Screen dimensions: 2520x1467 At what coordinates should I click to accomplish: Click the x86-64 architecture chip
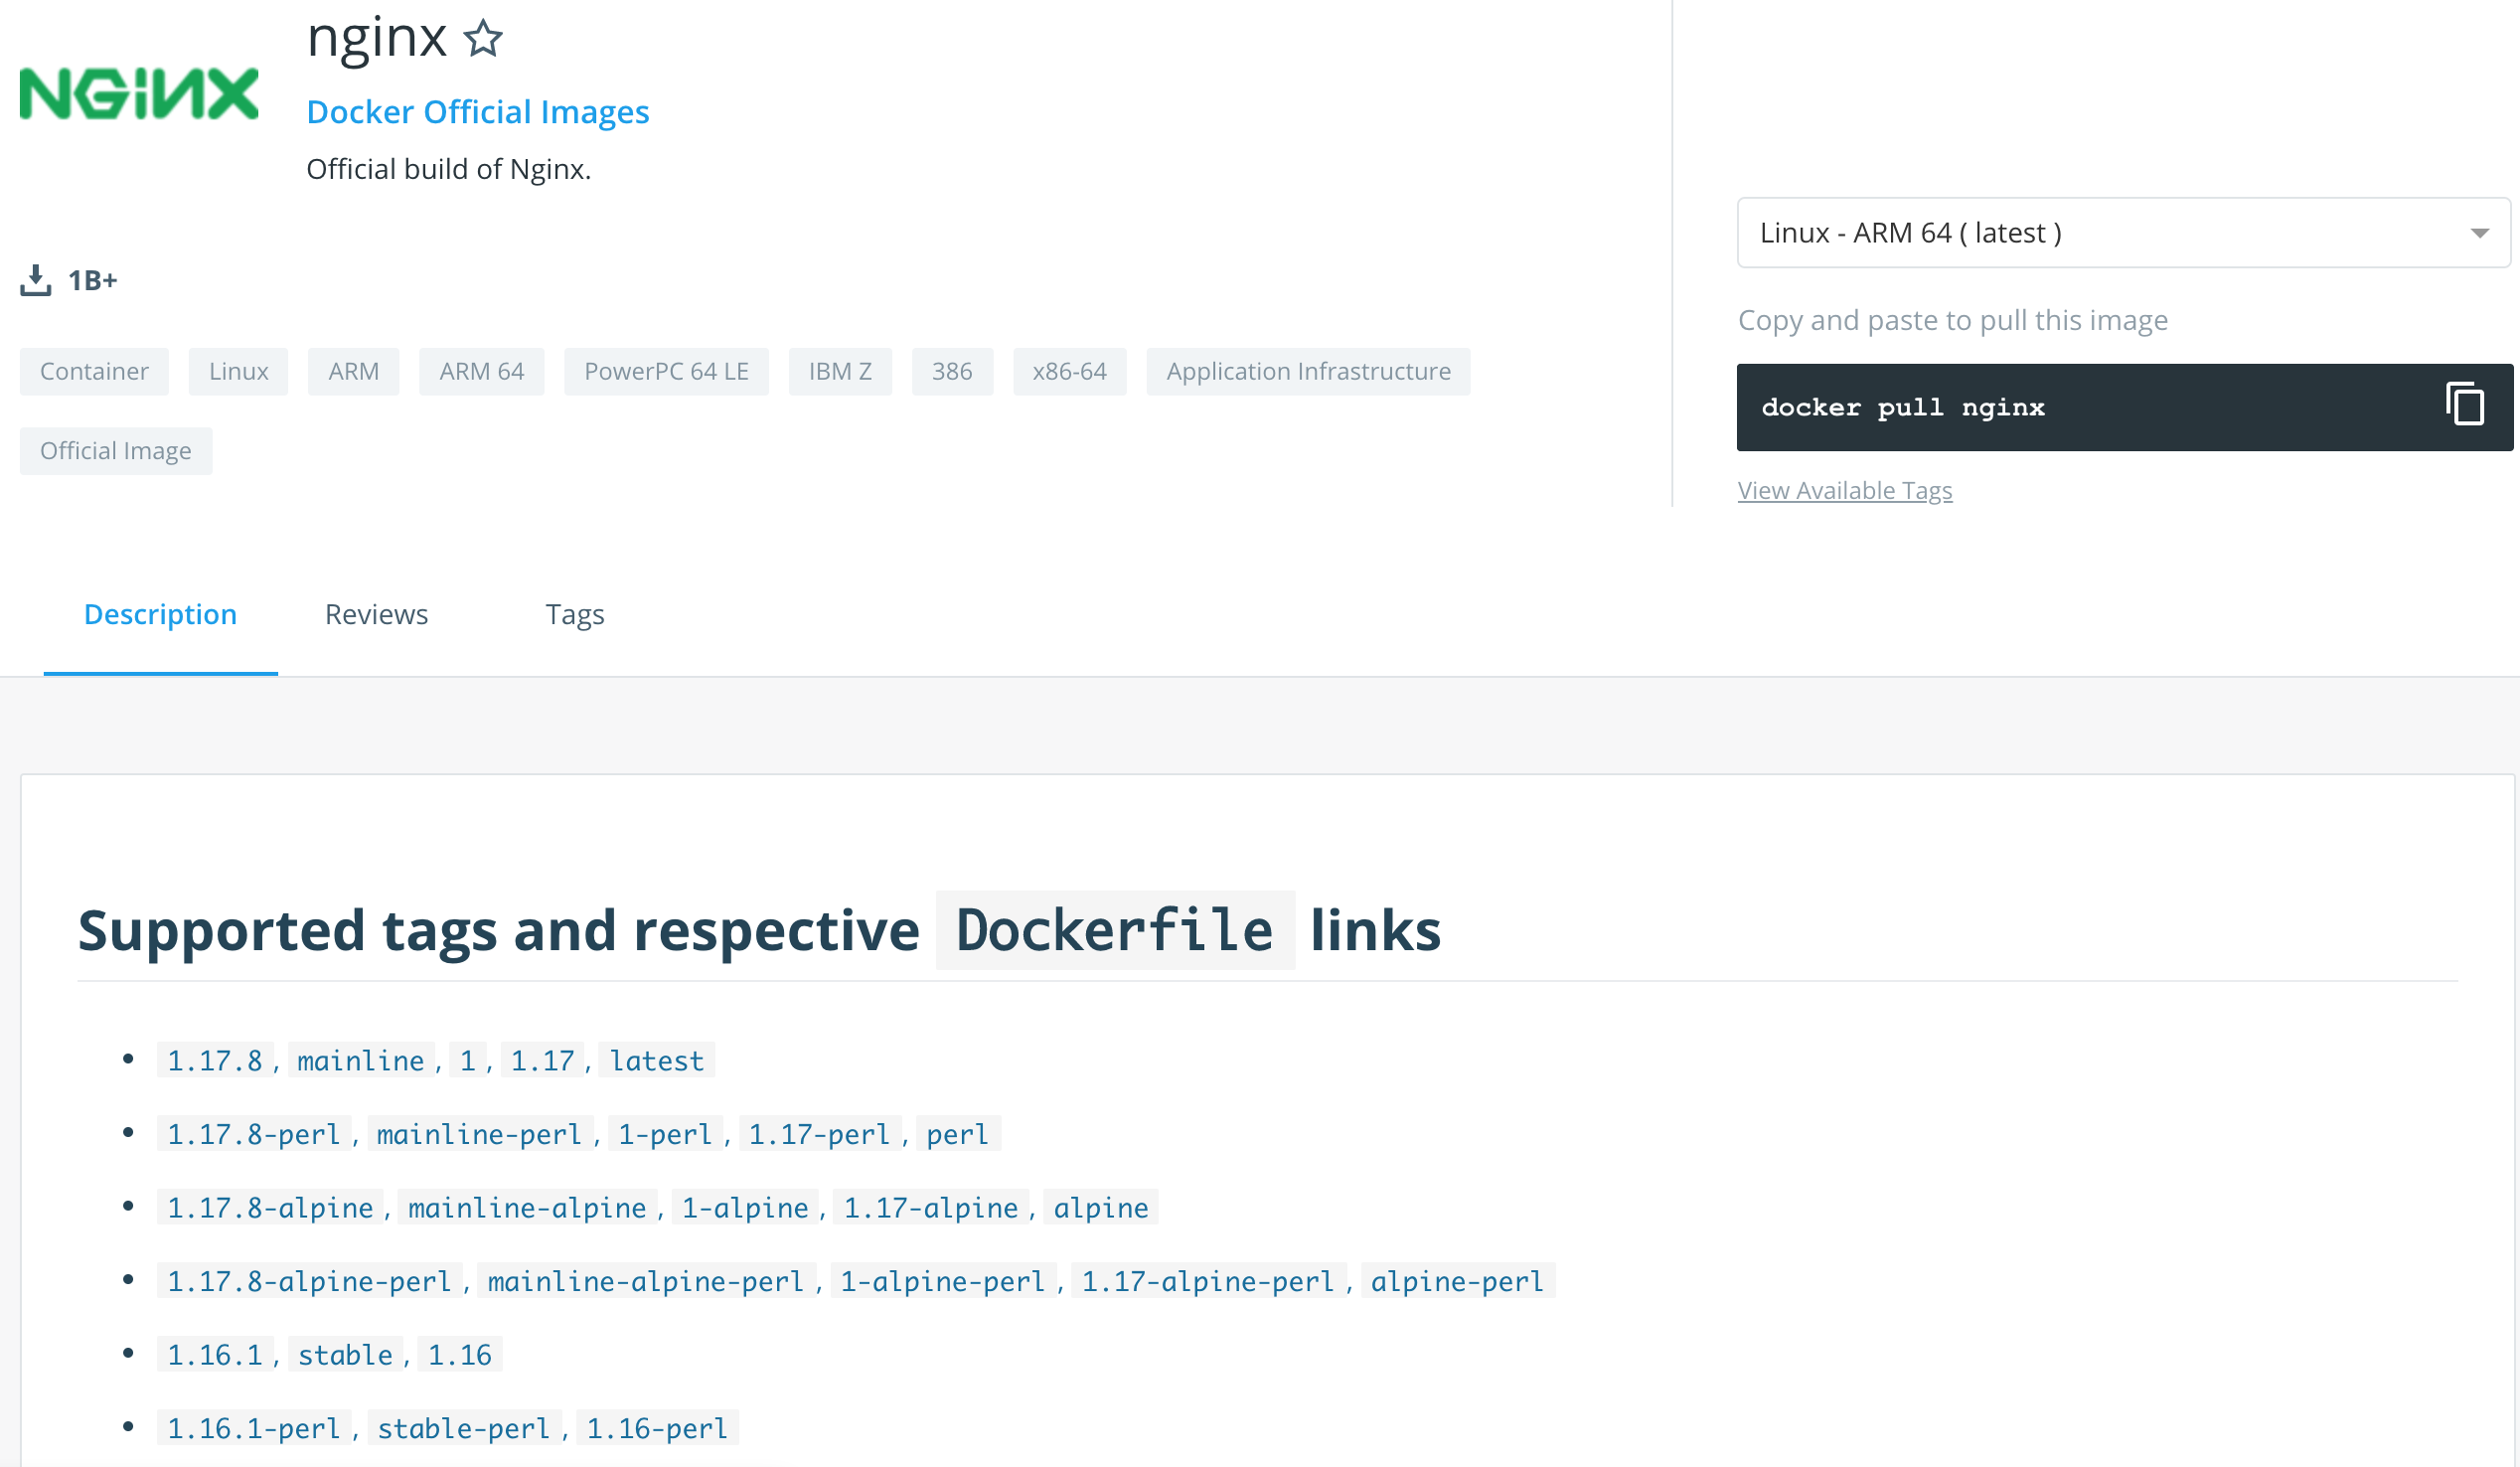(1069, 372)
